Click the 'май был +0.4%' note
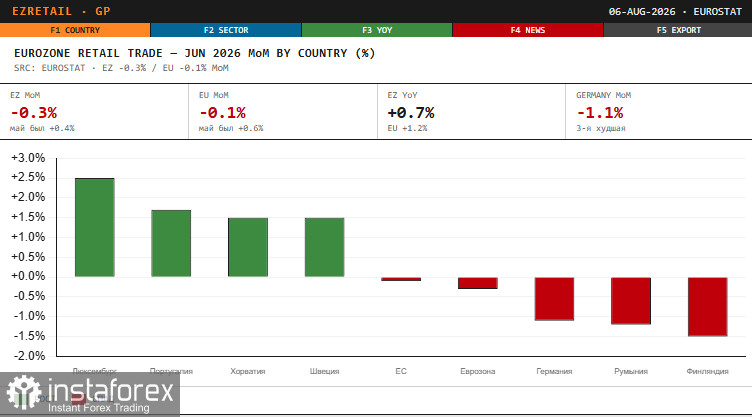This screenshot has height=417, width=752. 42,128
